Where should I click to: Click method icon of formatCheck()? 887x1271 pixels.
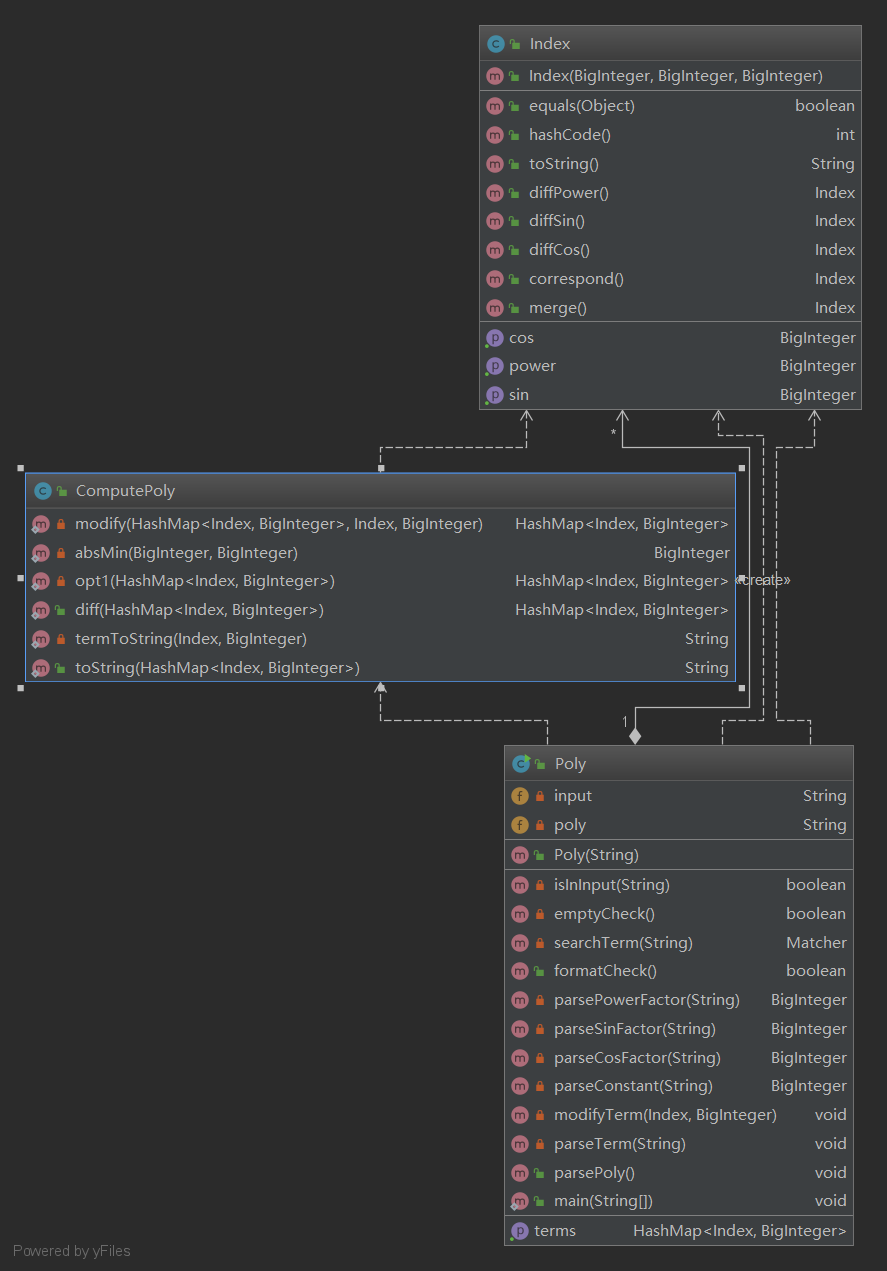coord(519,971)
